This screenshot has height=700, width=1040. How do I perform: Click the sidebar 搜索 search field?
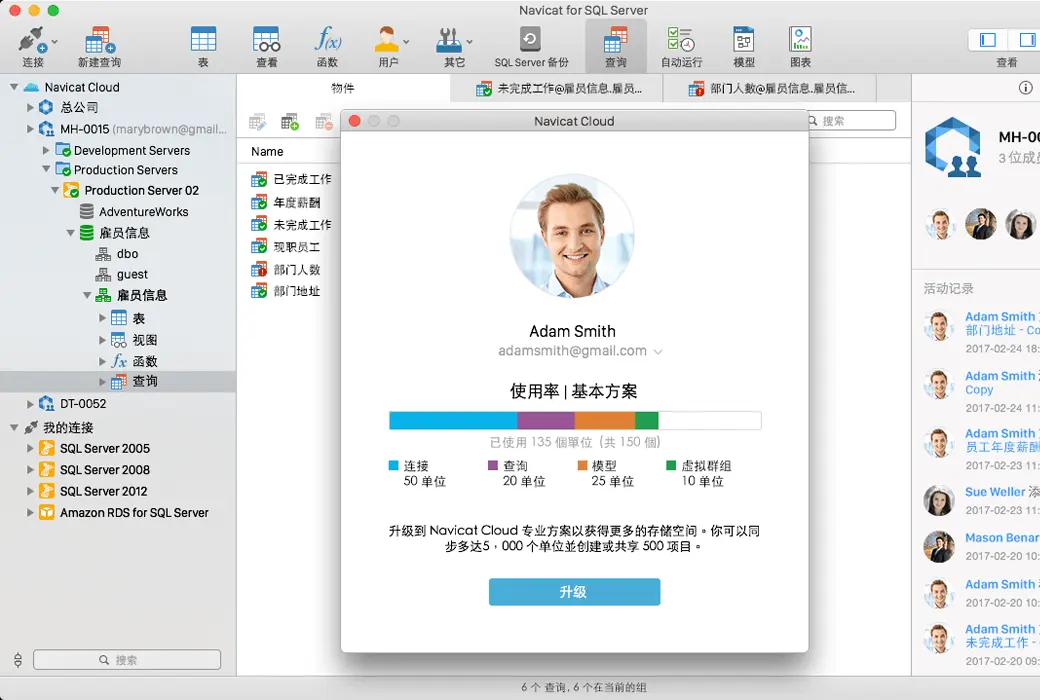(x=127, y=660)
